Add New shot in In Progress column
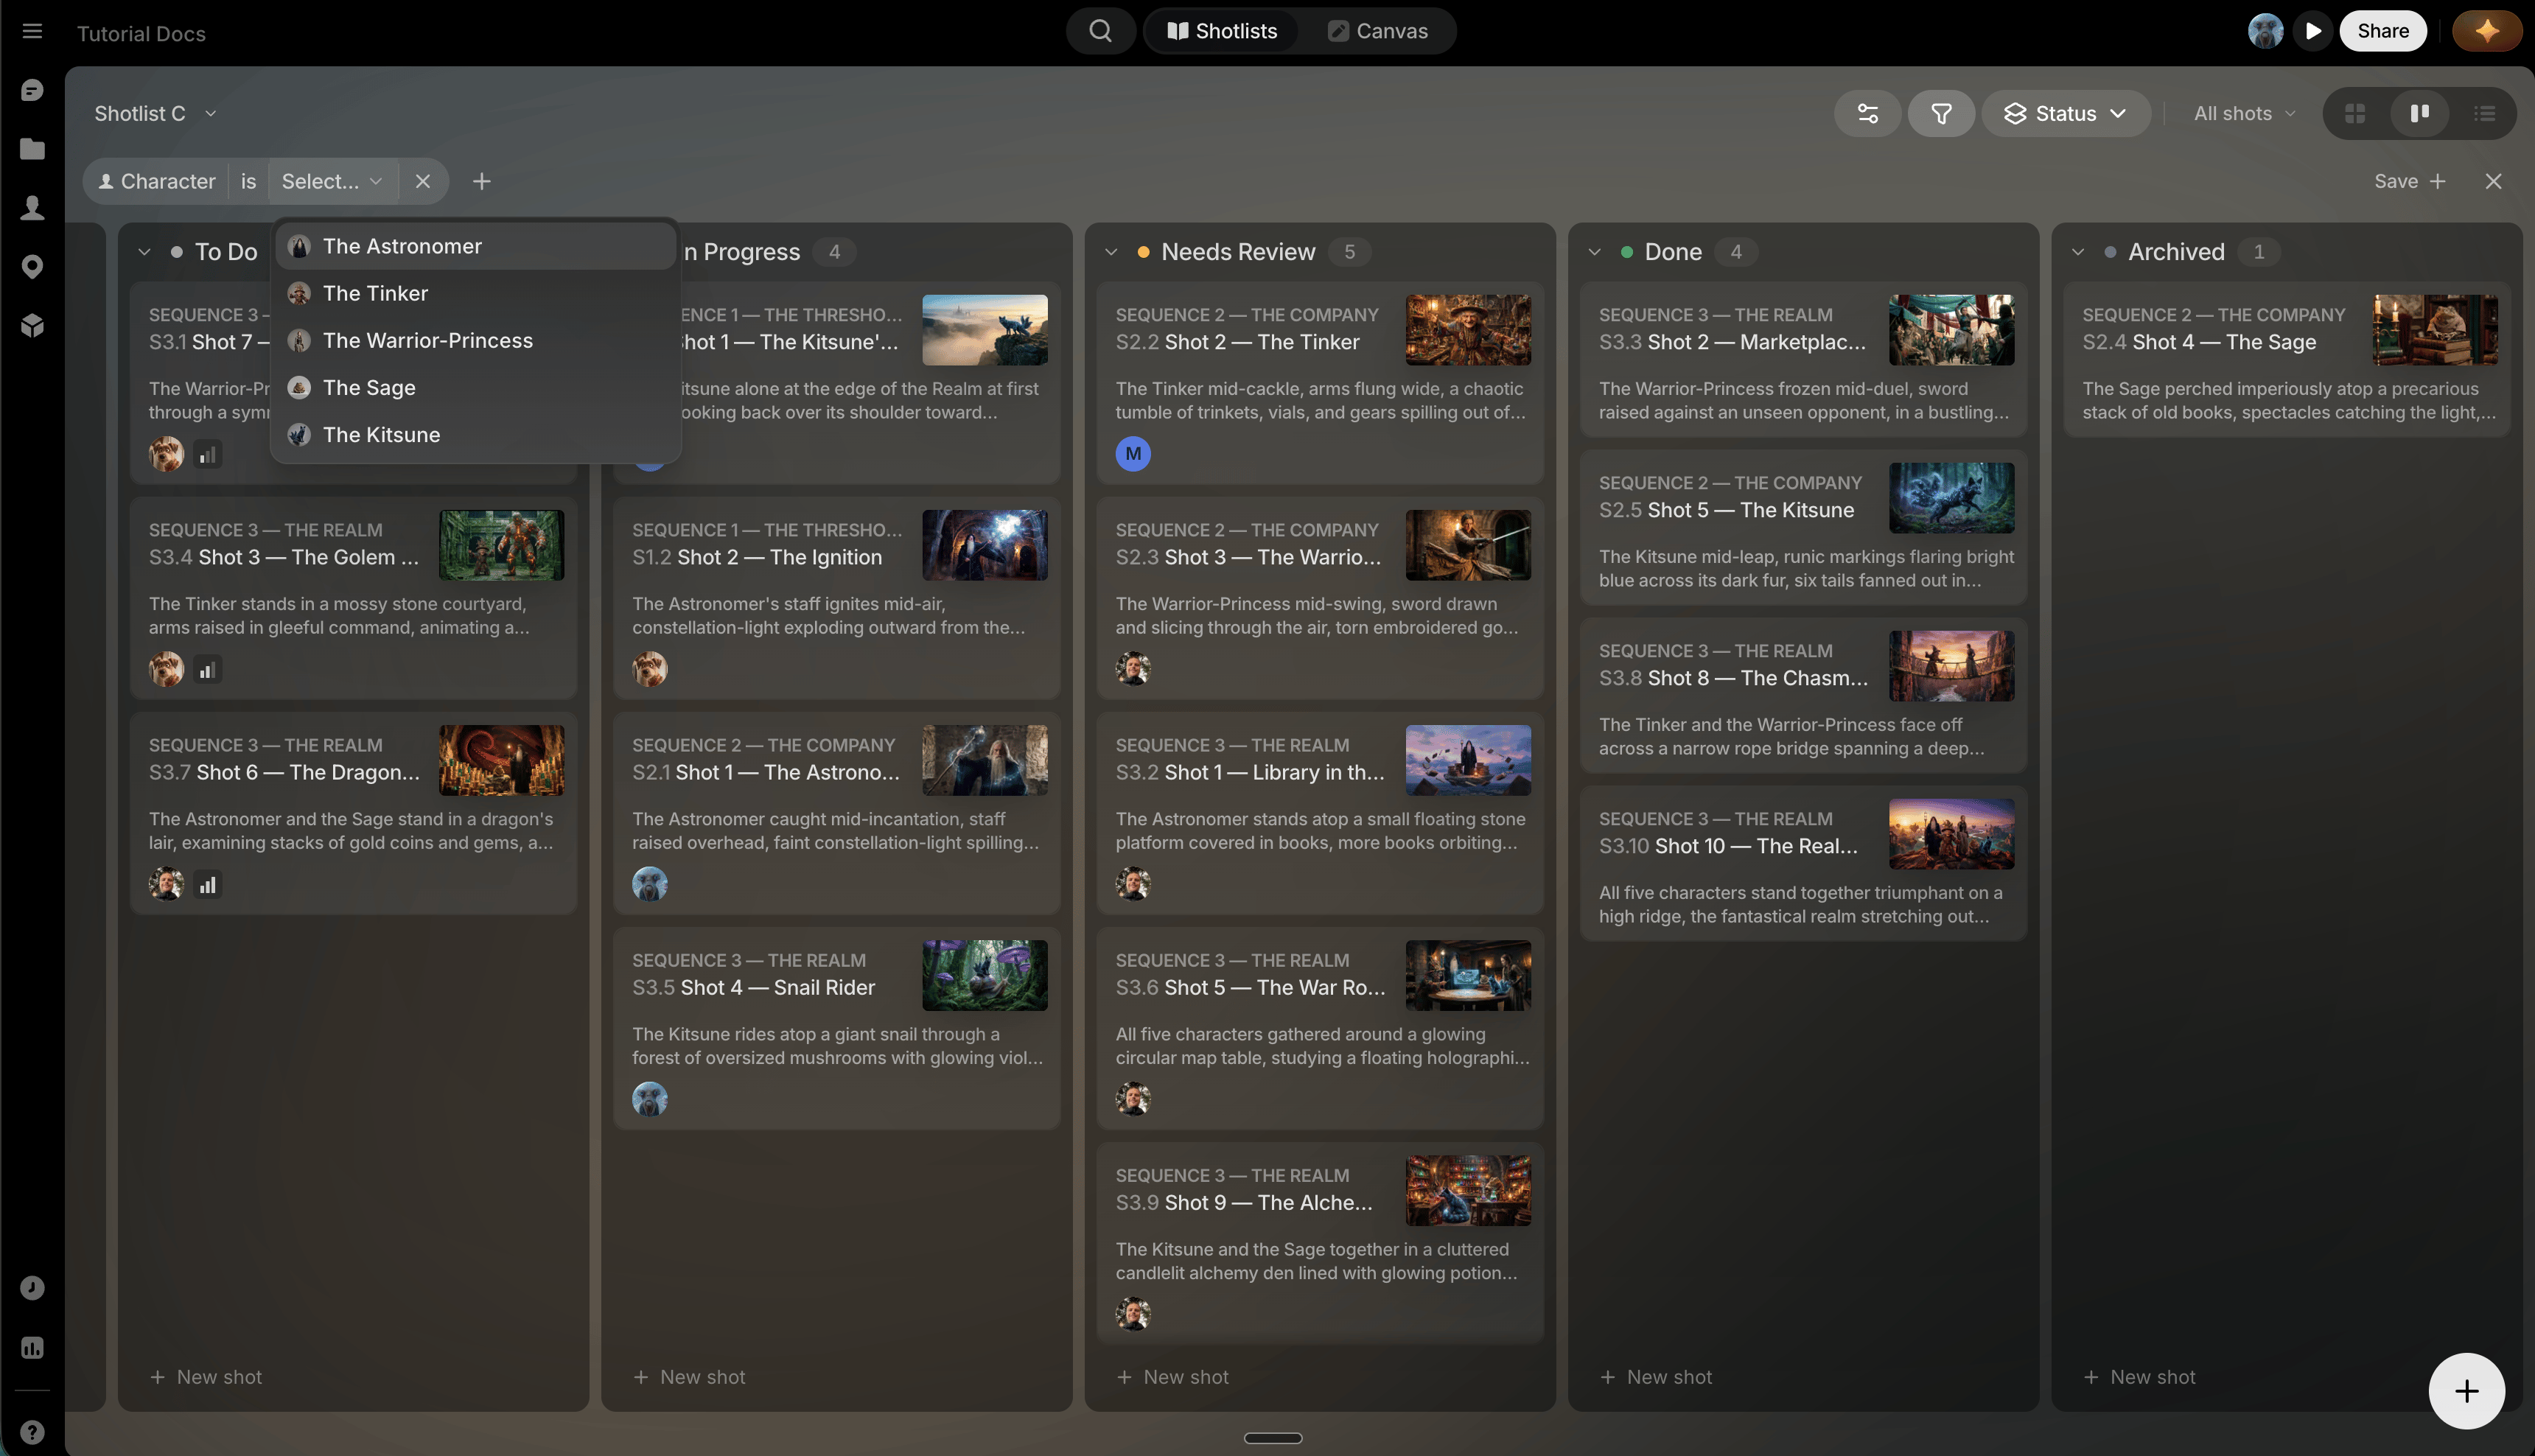 689,1378
